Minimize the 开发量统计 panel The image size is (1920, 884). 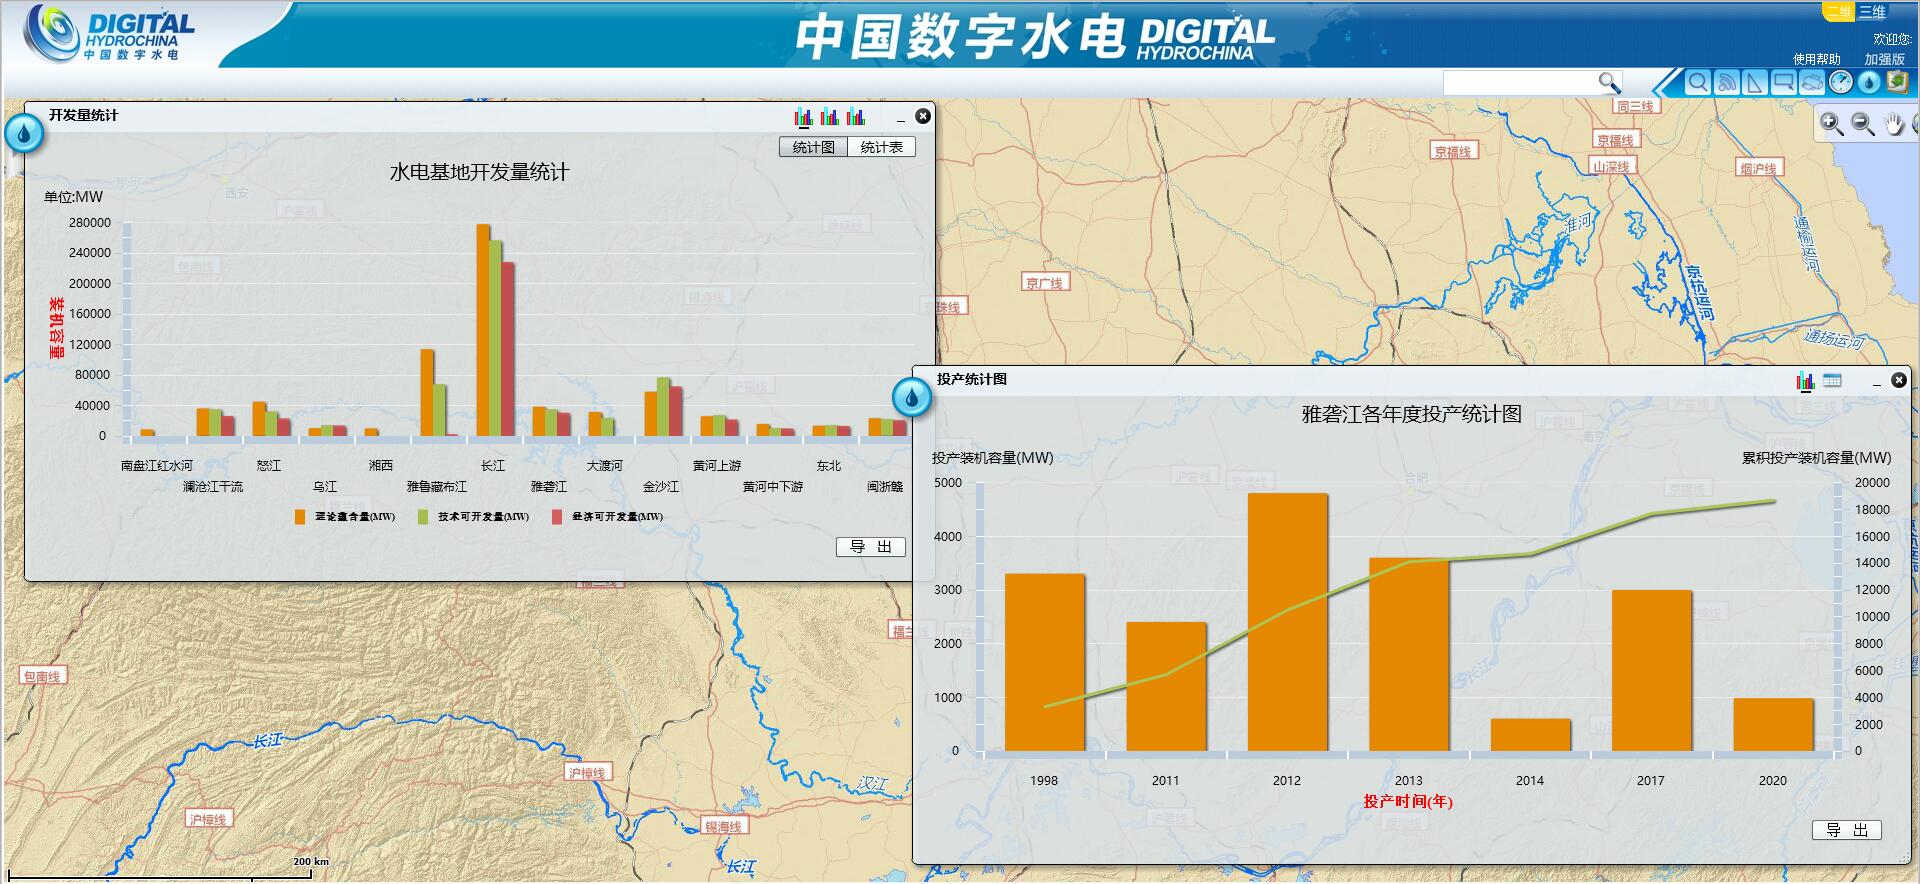click(x=900, y=117)
